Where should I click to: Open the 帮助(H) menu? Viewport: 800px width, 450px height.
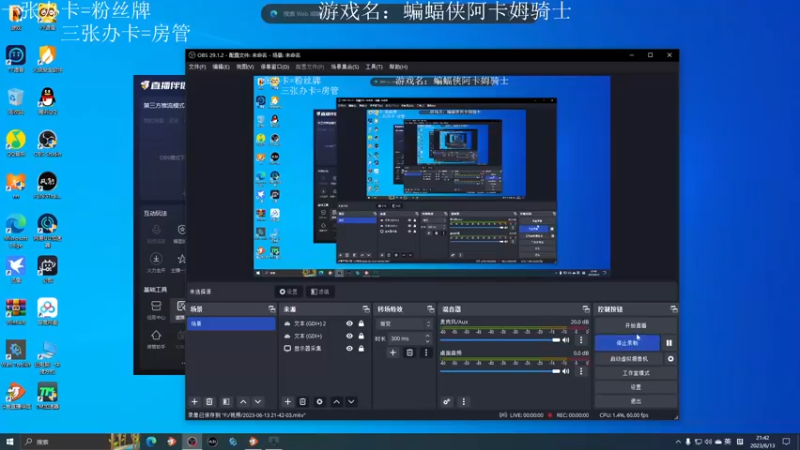398,67
